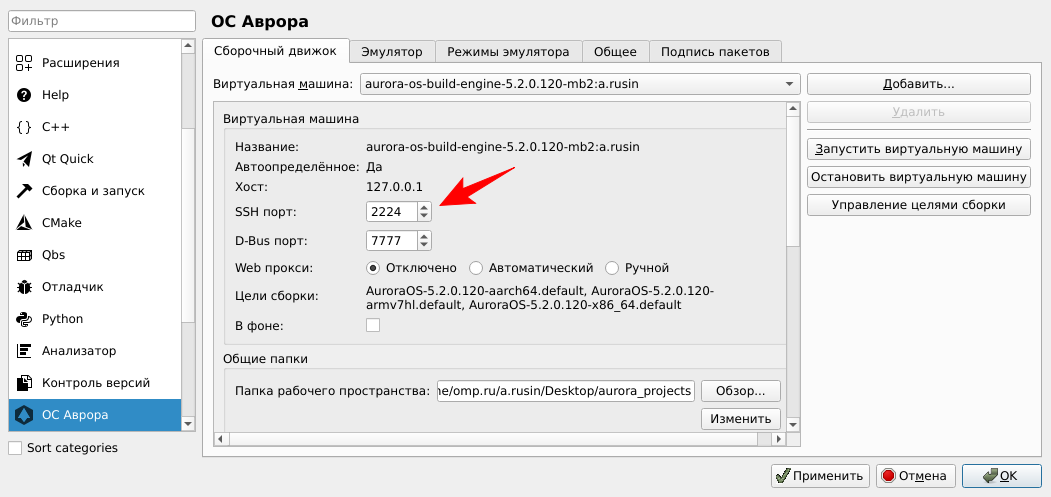Increase SSH порт value with up arrow
Viewport: 1051px width, 497px height.
[x=425, y=207]
